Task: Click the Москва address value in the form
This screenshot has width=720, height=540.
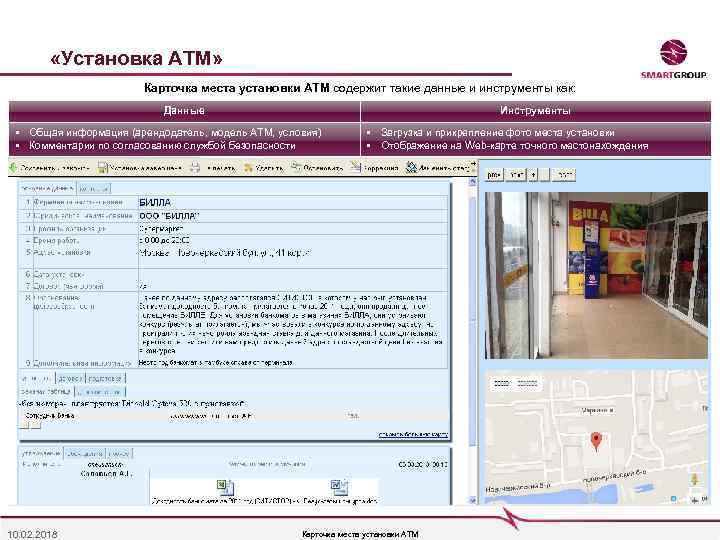Action: [x=225, y=253]
